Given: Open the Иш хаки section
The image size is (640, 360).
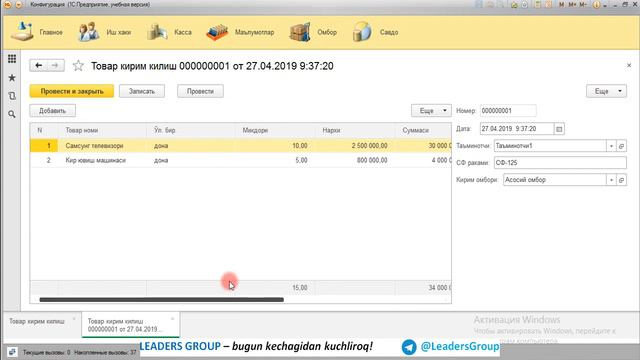Looking at the screenshot, I should [104, 32].
